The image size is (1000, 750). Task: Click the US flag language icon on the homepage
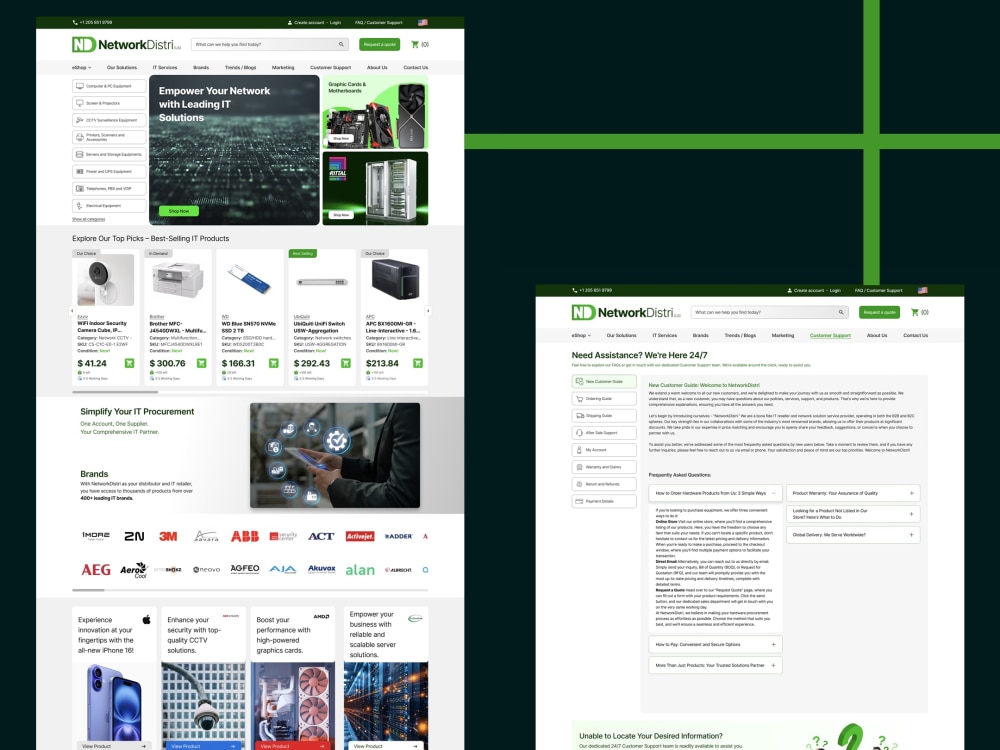coord(423,22)
